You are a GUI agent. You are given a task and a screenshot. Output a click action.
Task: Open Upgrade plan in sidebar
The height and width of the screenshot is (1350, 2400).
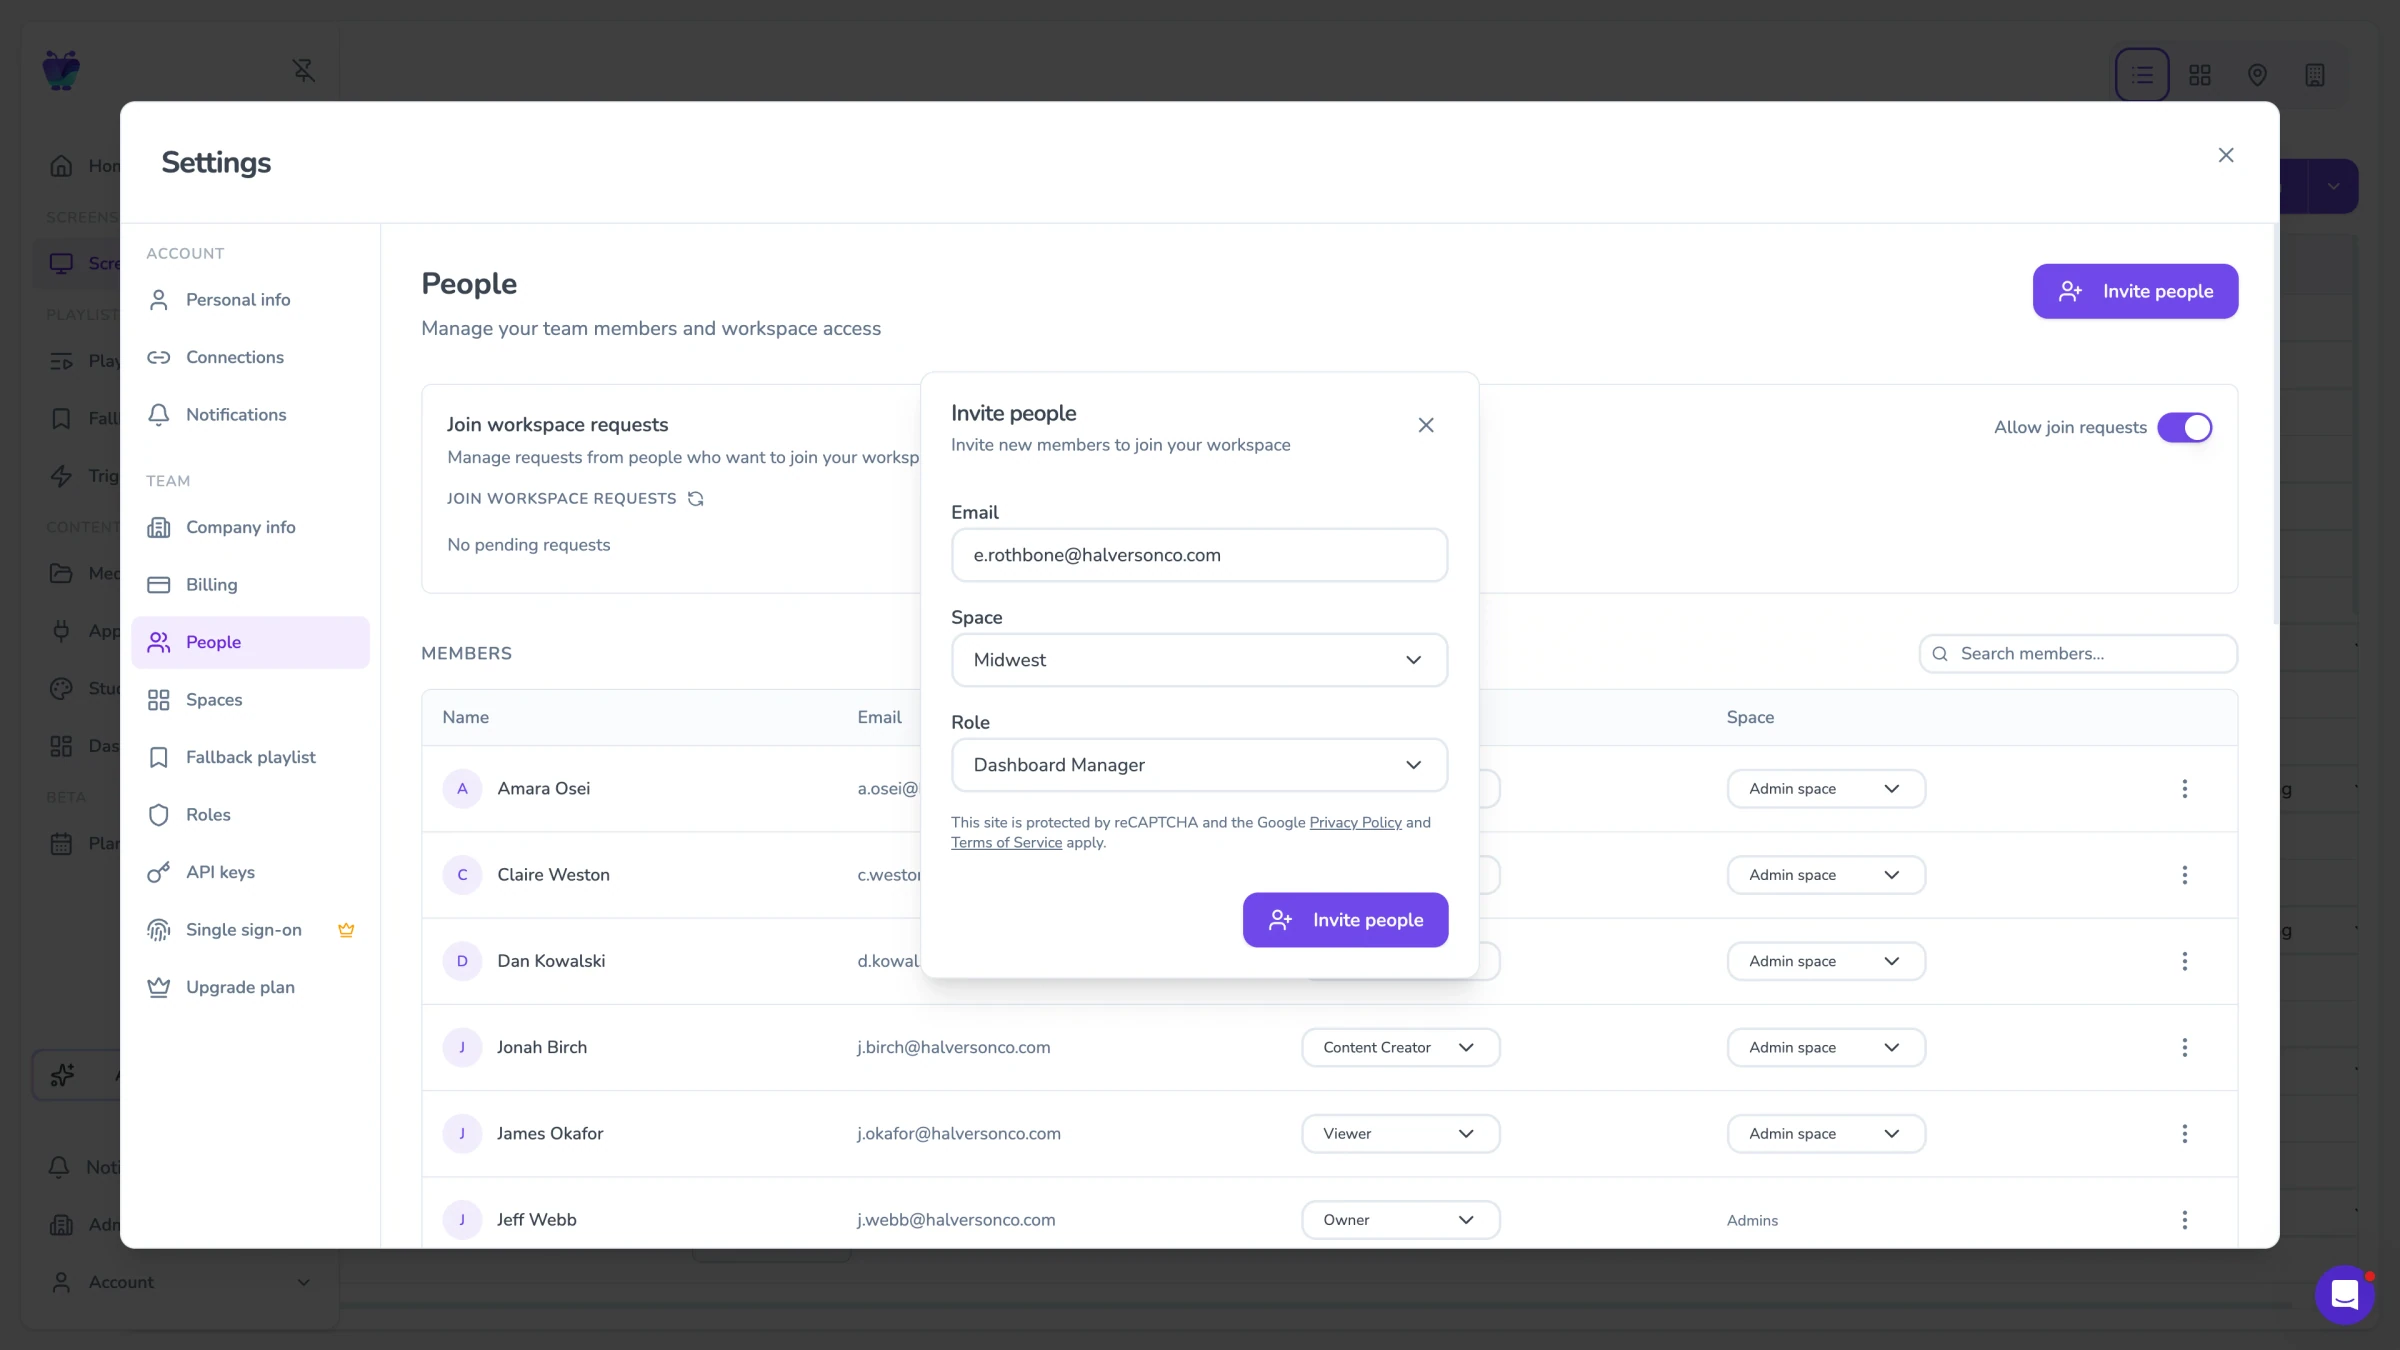[x=250, y=987]
